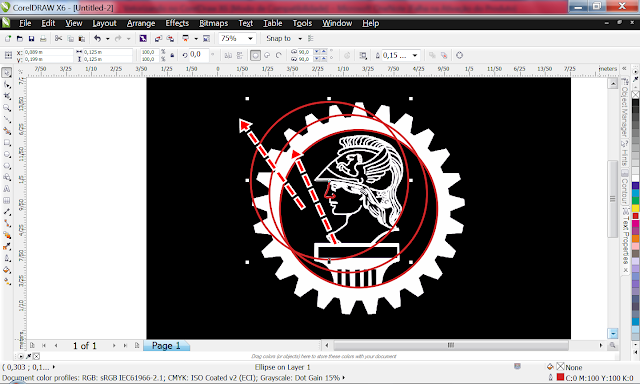Expand the color profiles status arrow

pyautogui.click(x=344, y=378)
